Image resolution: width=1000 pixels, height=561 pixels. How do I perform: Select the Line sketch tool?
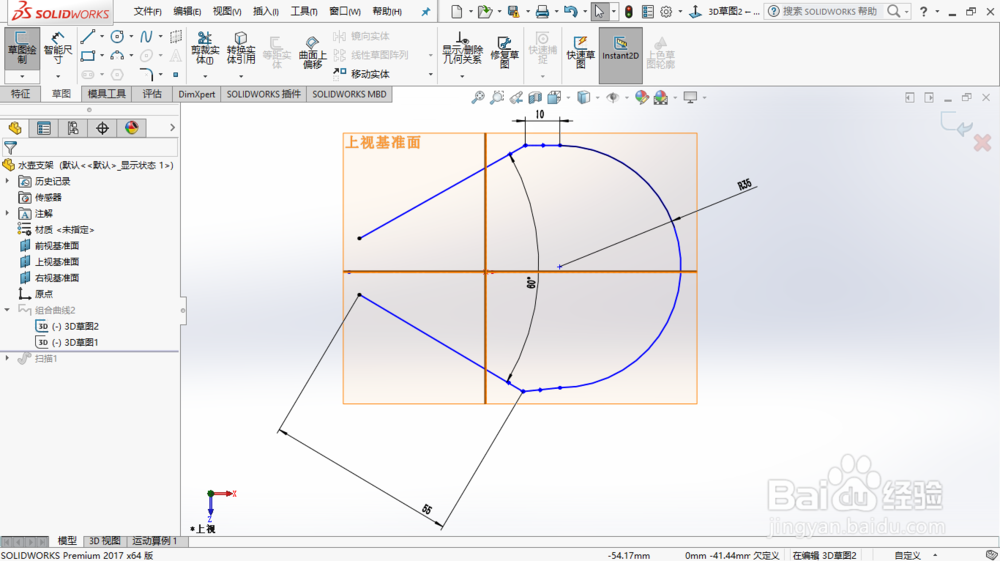[87, 37]
